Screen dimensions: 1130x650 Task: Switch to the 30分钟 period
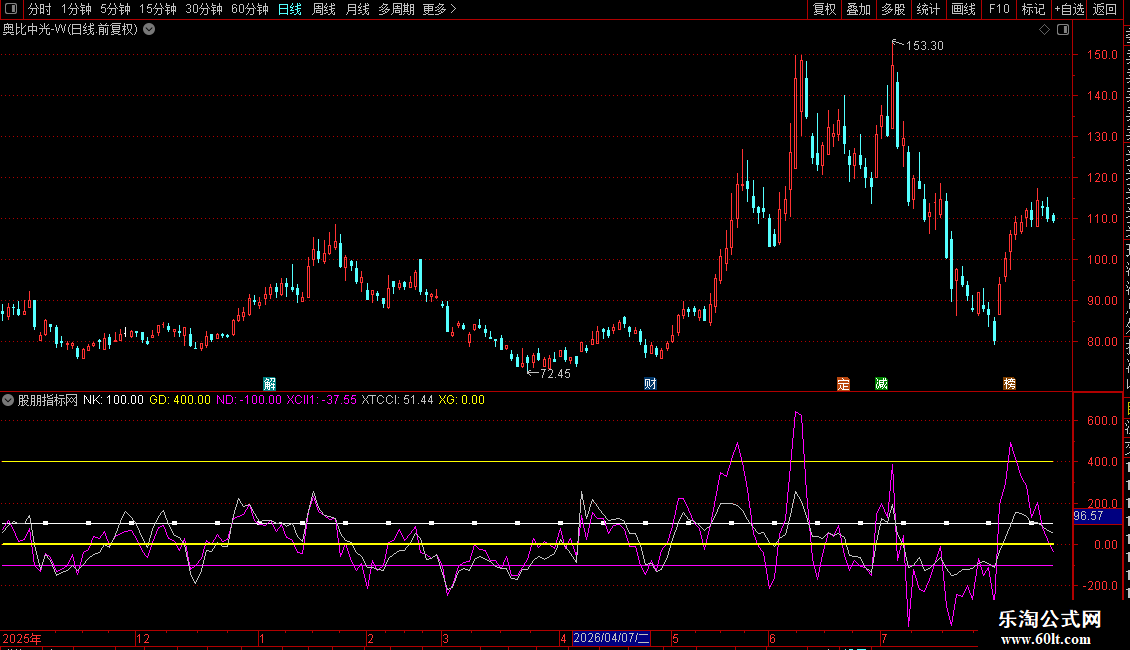coord(204,9)
